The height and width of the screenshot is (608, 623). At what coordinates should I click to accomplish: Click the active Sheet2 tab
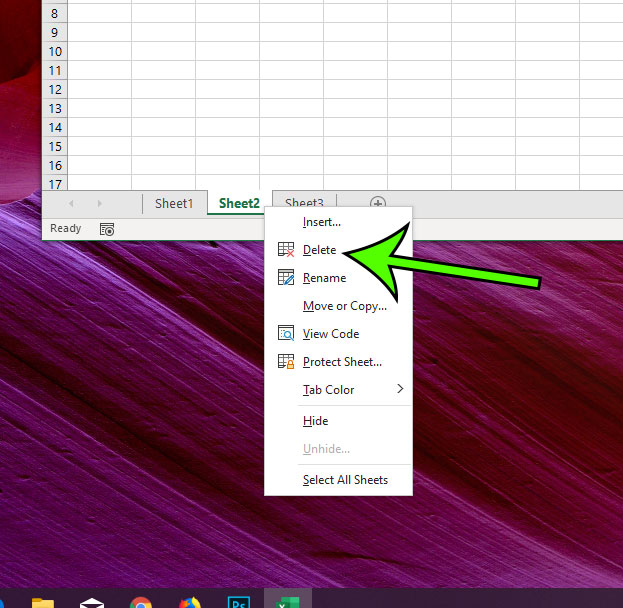coord(239,203)
